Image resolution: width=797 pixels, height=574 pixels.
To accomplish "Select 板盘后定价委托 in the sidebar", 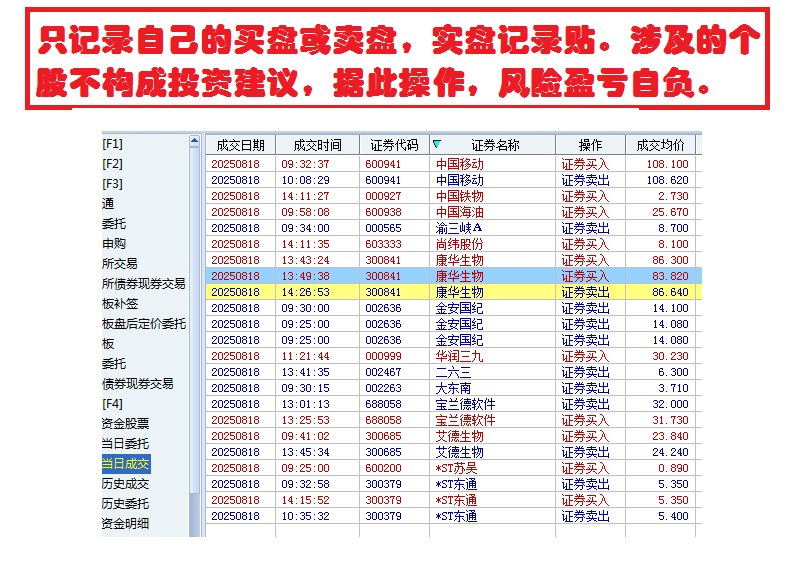I will tap(144, 323).
